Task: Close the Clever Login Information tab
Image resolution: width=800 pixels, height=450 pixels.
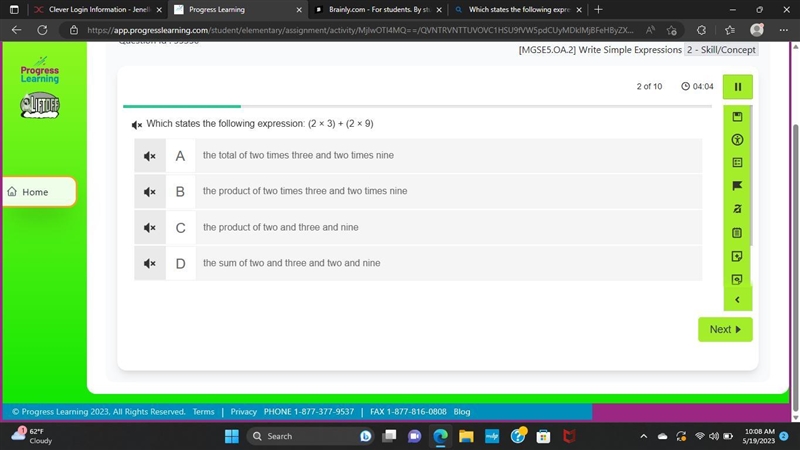Action: tap(159, 10)
